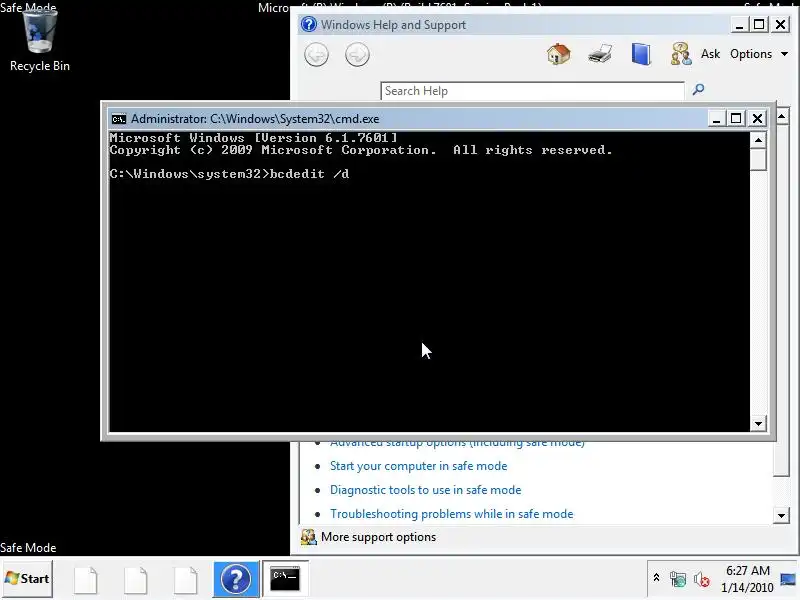The width and height of the screenshot is (800, 600).
Task: Click the Microsoft Windows Version 6.1.7601 line
Action: [253, 138]
